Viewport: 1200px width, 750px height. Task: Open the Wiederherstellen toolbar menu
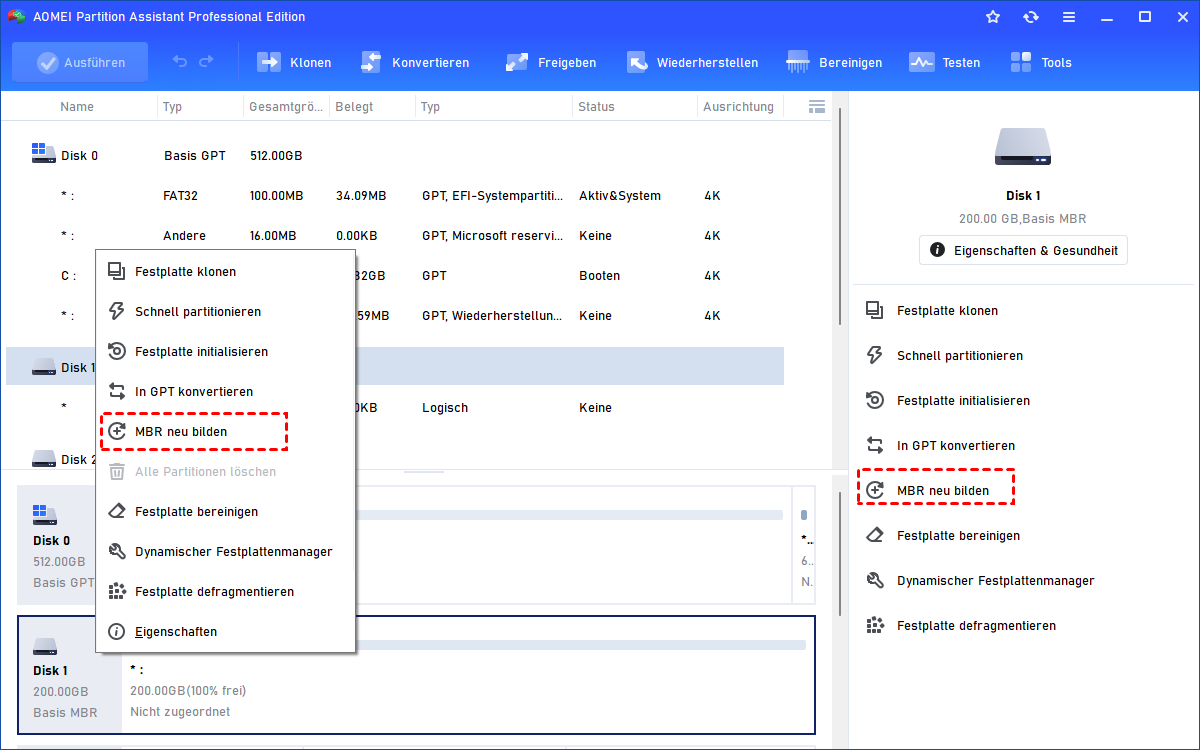click(692, 62)
